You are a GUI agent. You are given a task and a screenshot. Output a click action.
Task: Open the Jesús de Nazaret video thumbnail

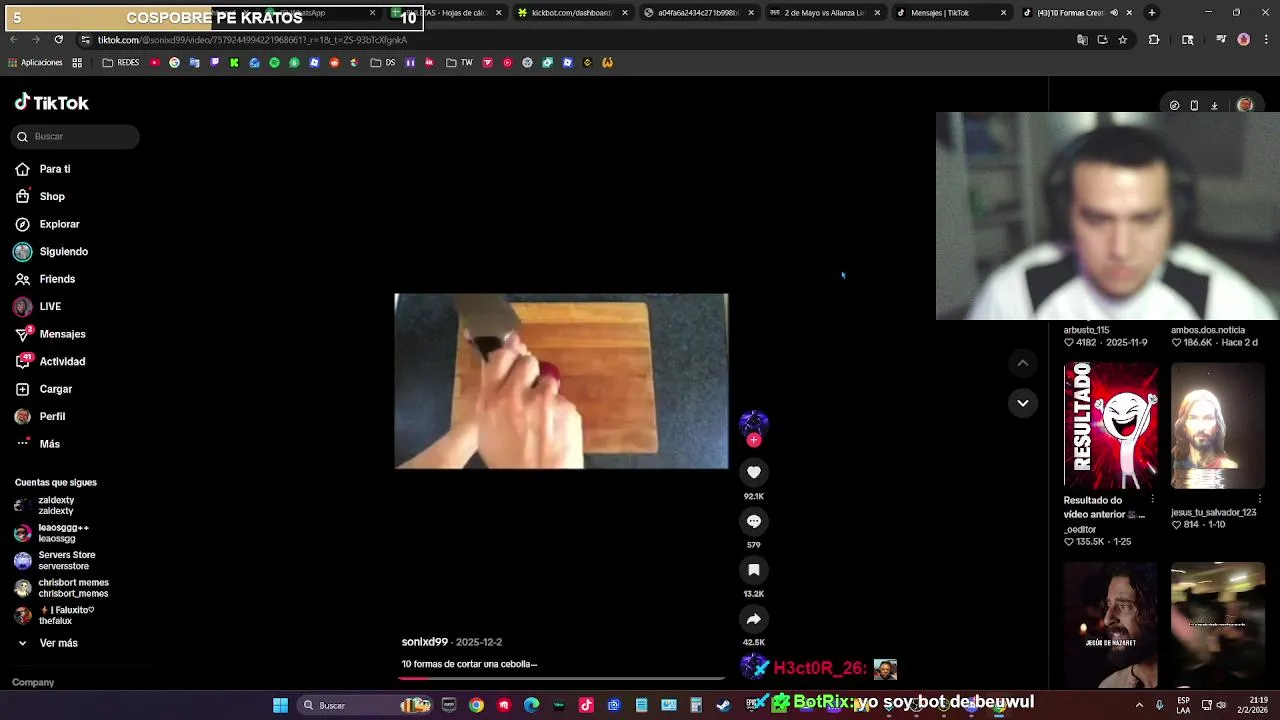tap(1111, 625)
